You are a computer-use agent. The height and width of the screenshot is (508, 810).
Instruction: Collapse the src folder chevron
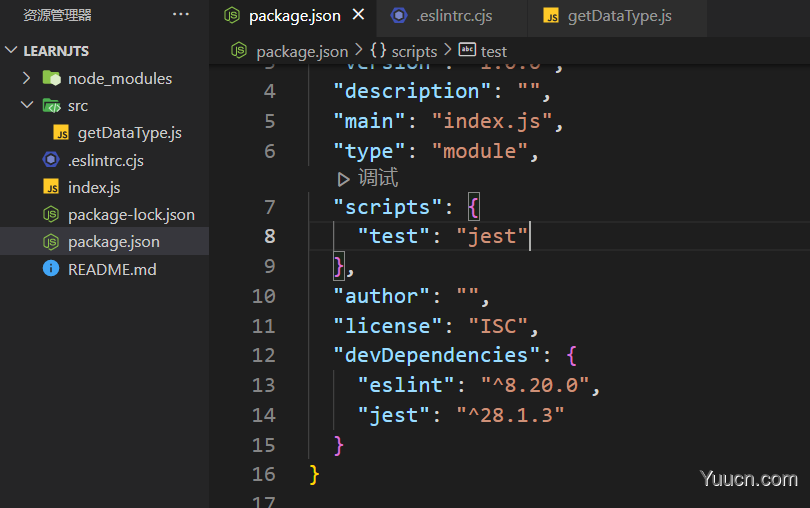pos(27,105)
